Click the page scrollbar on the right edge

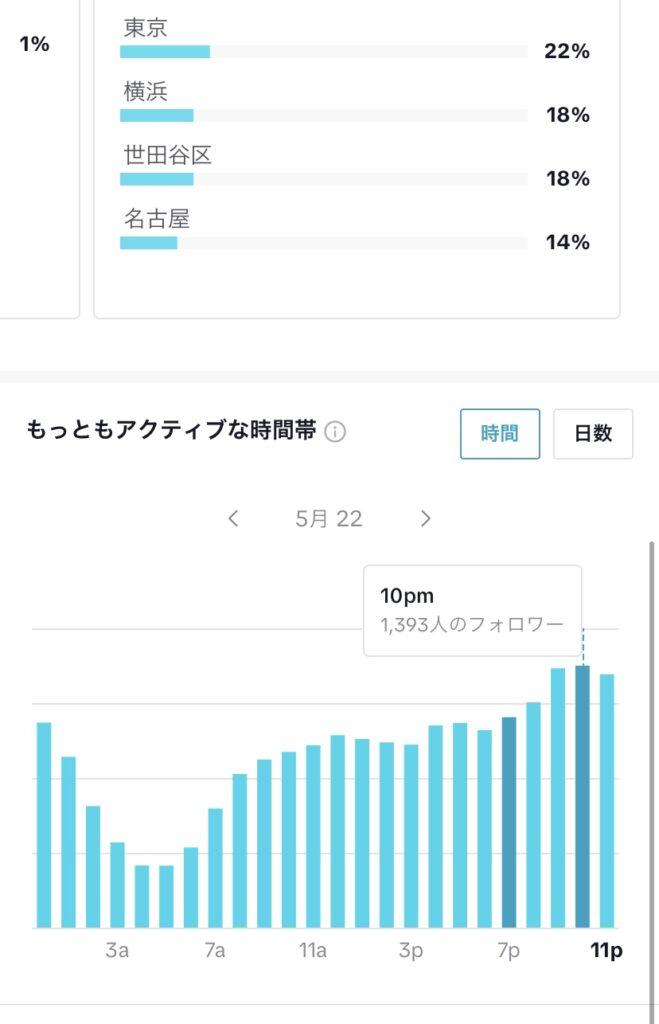653,750
